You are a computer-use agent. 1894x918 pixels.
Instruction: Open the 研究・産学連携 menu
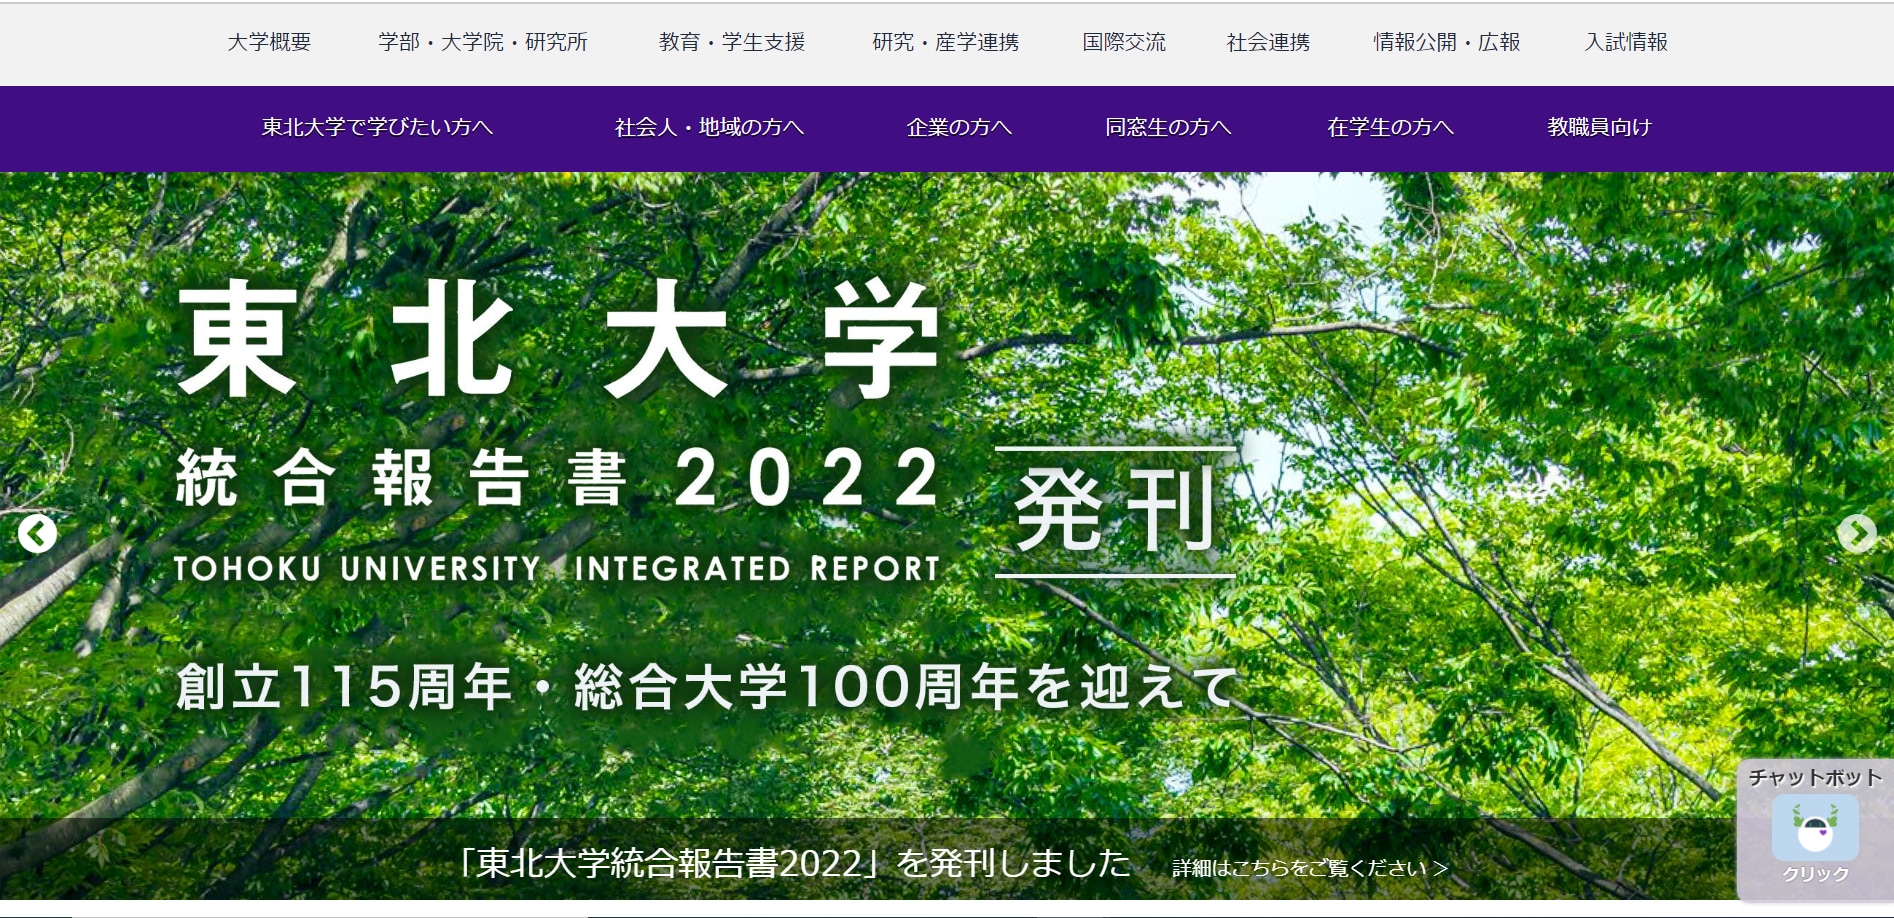coord(945,42)
